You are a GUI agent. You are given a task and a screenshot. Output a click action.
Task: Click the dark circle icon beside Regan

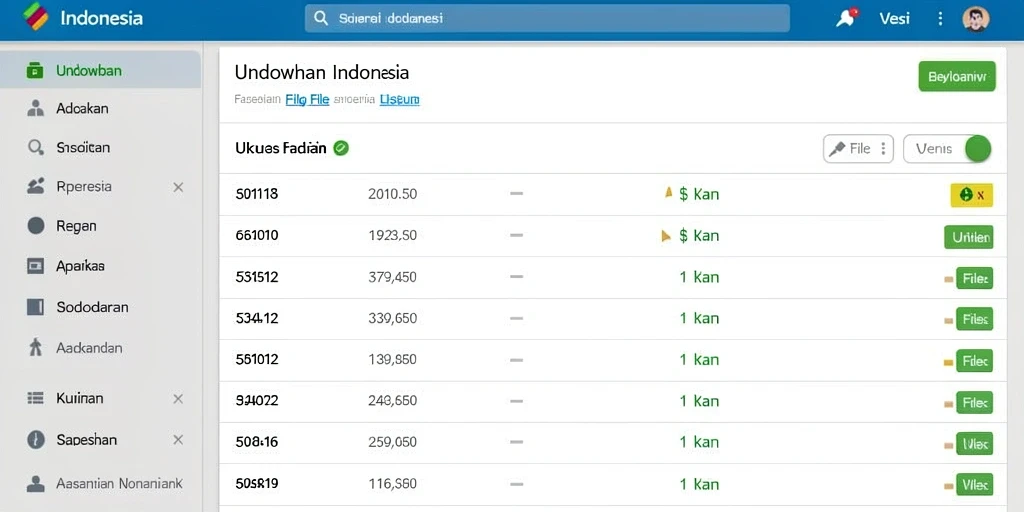[36, 226]
